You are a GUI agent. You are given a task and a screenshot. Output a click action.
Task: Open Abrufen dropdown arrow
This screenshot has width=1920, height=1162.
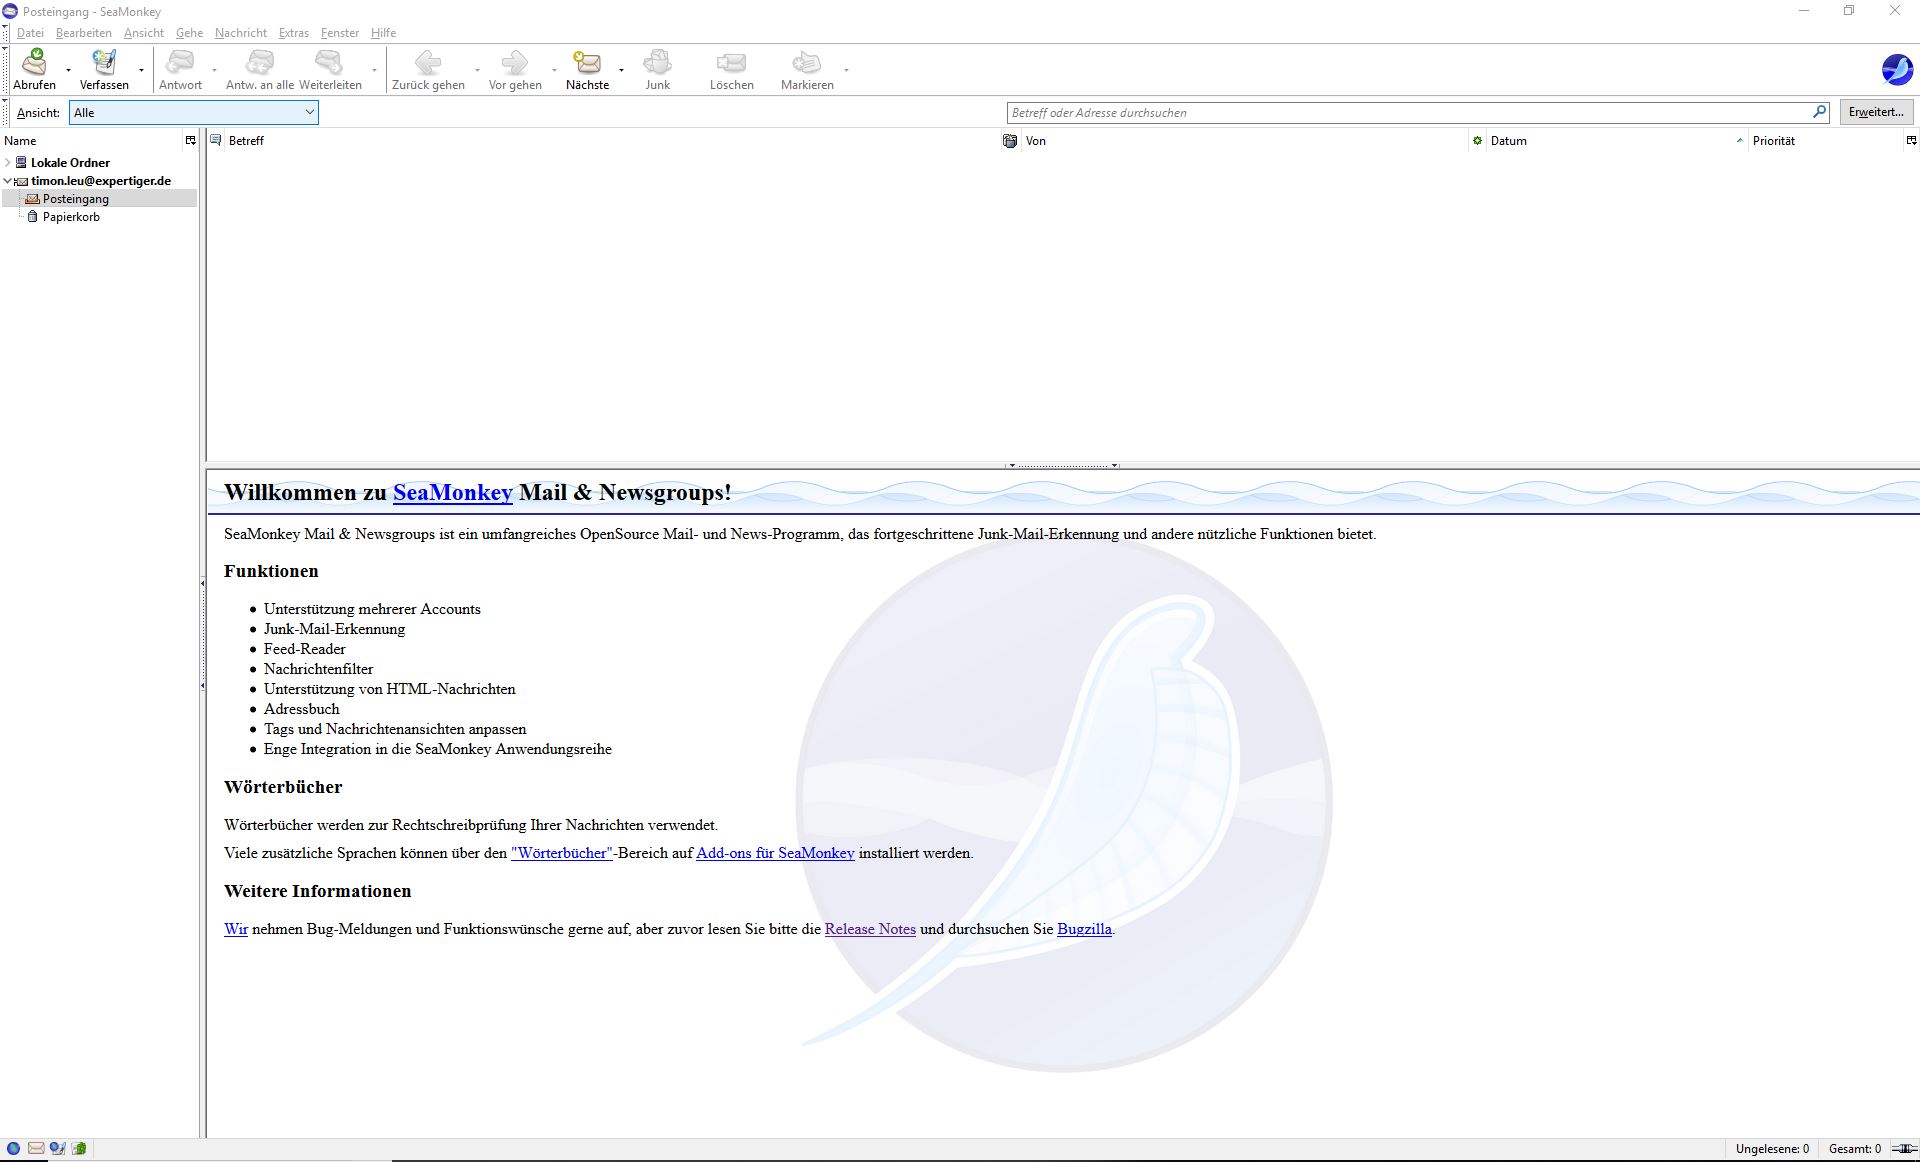[x=68, y=70]
